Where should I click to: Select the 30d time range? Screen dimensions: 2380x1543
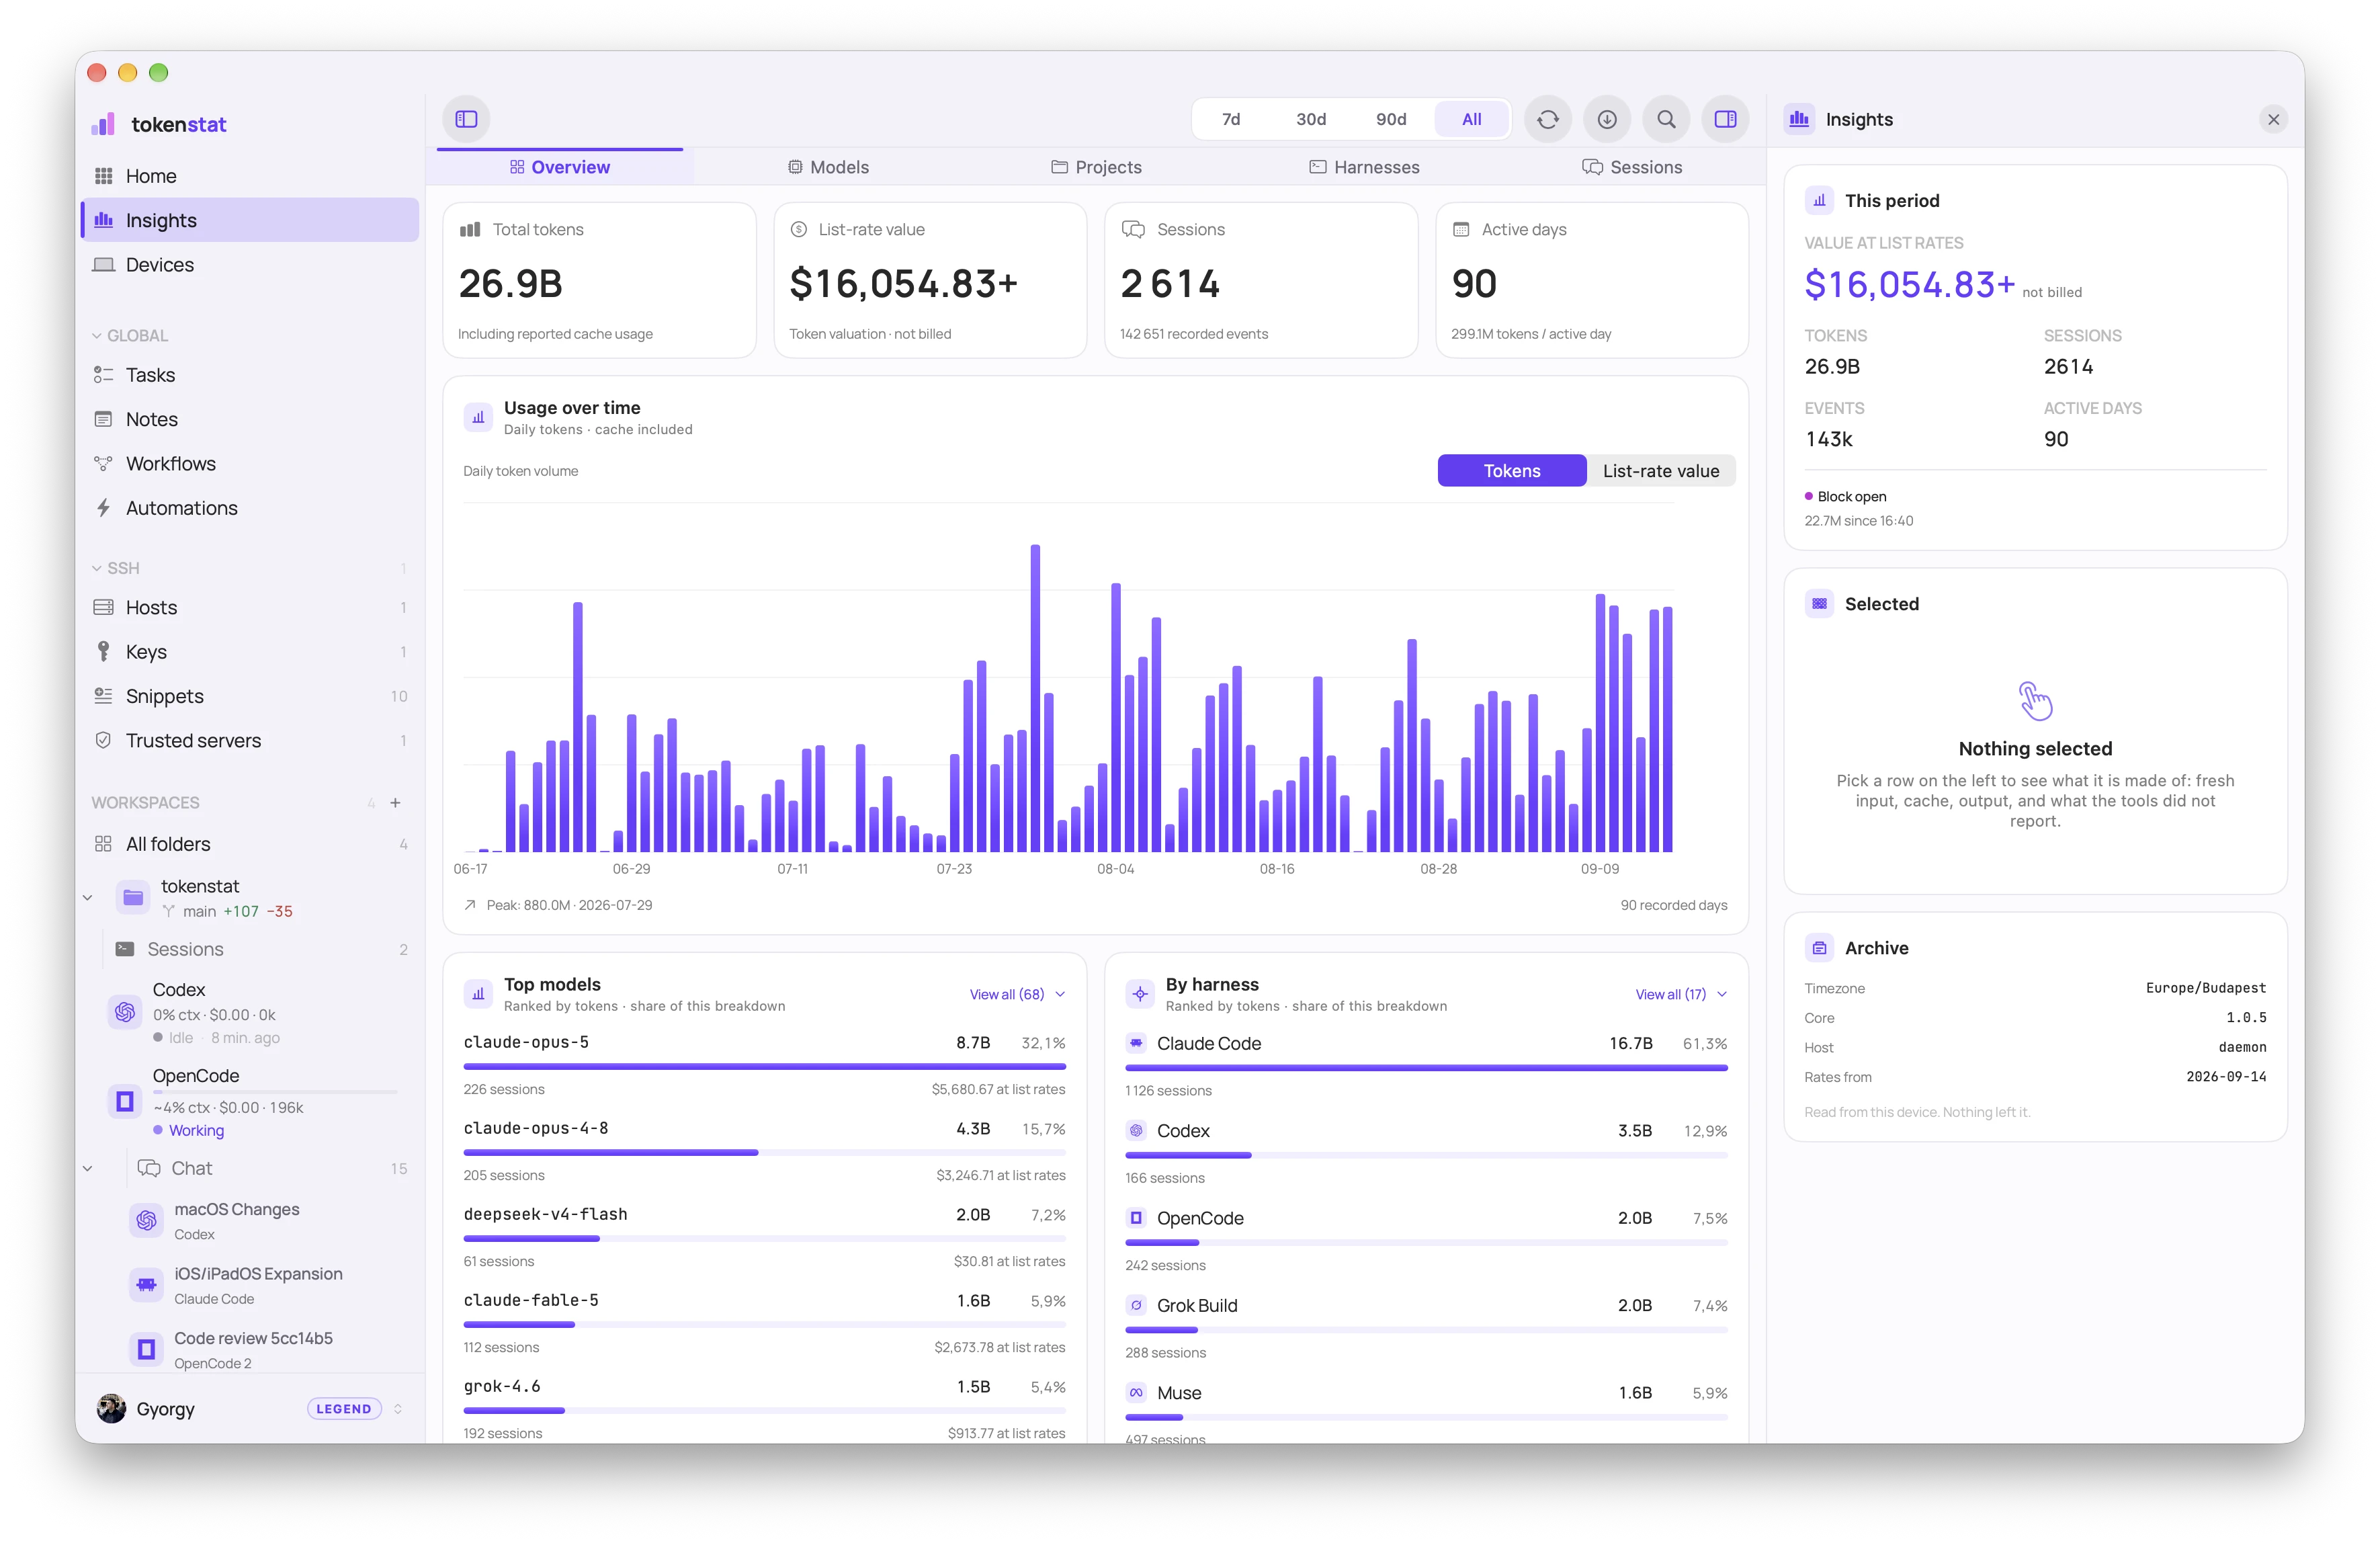[1311, 119]
